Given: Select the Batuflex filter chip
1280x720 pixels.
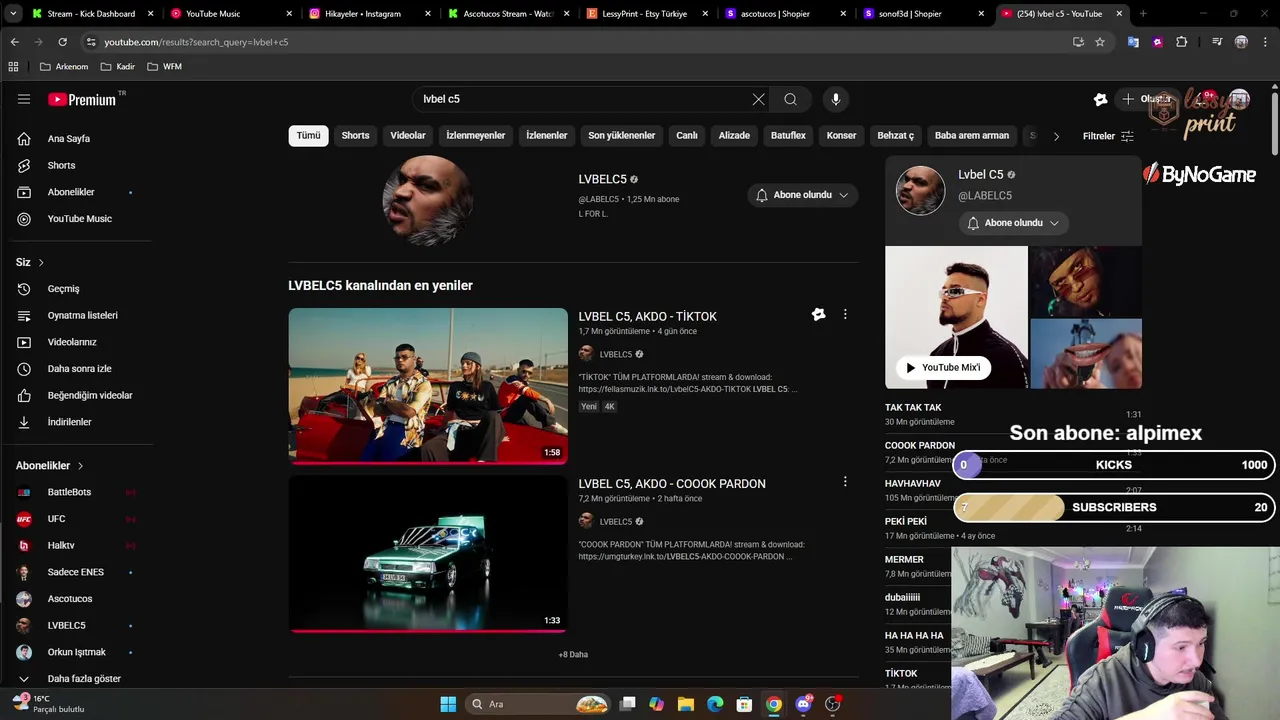Looking at the screenshot, I should point(788,136).
